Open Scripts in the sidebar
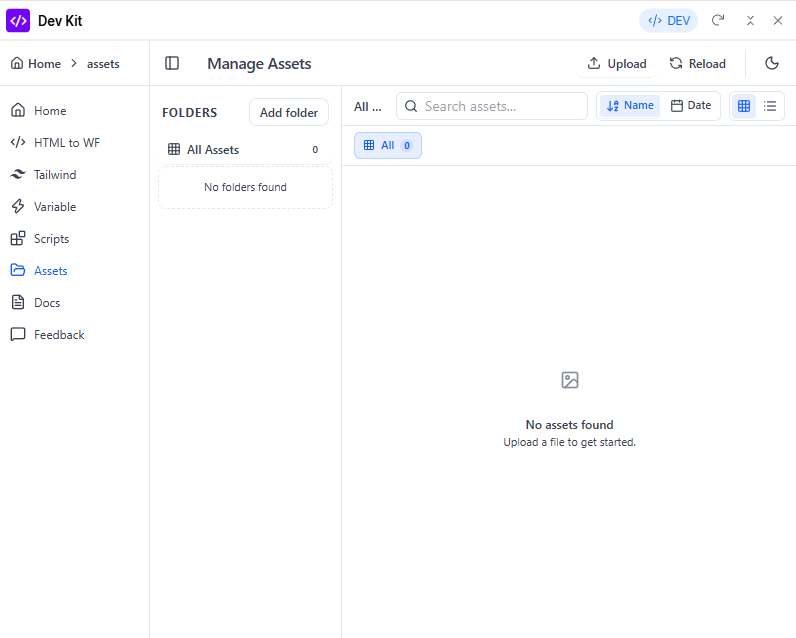This screenshot has width=796, height=638. tap(40, 239)
